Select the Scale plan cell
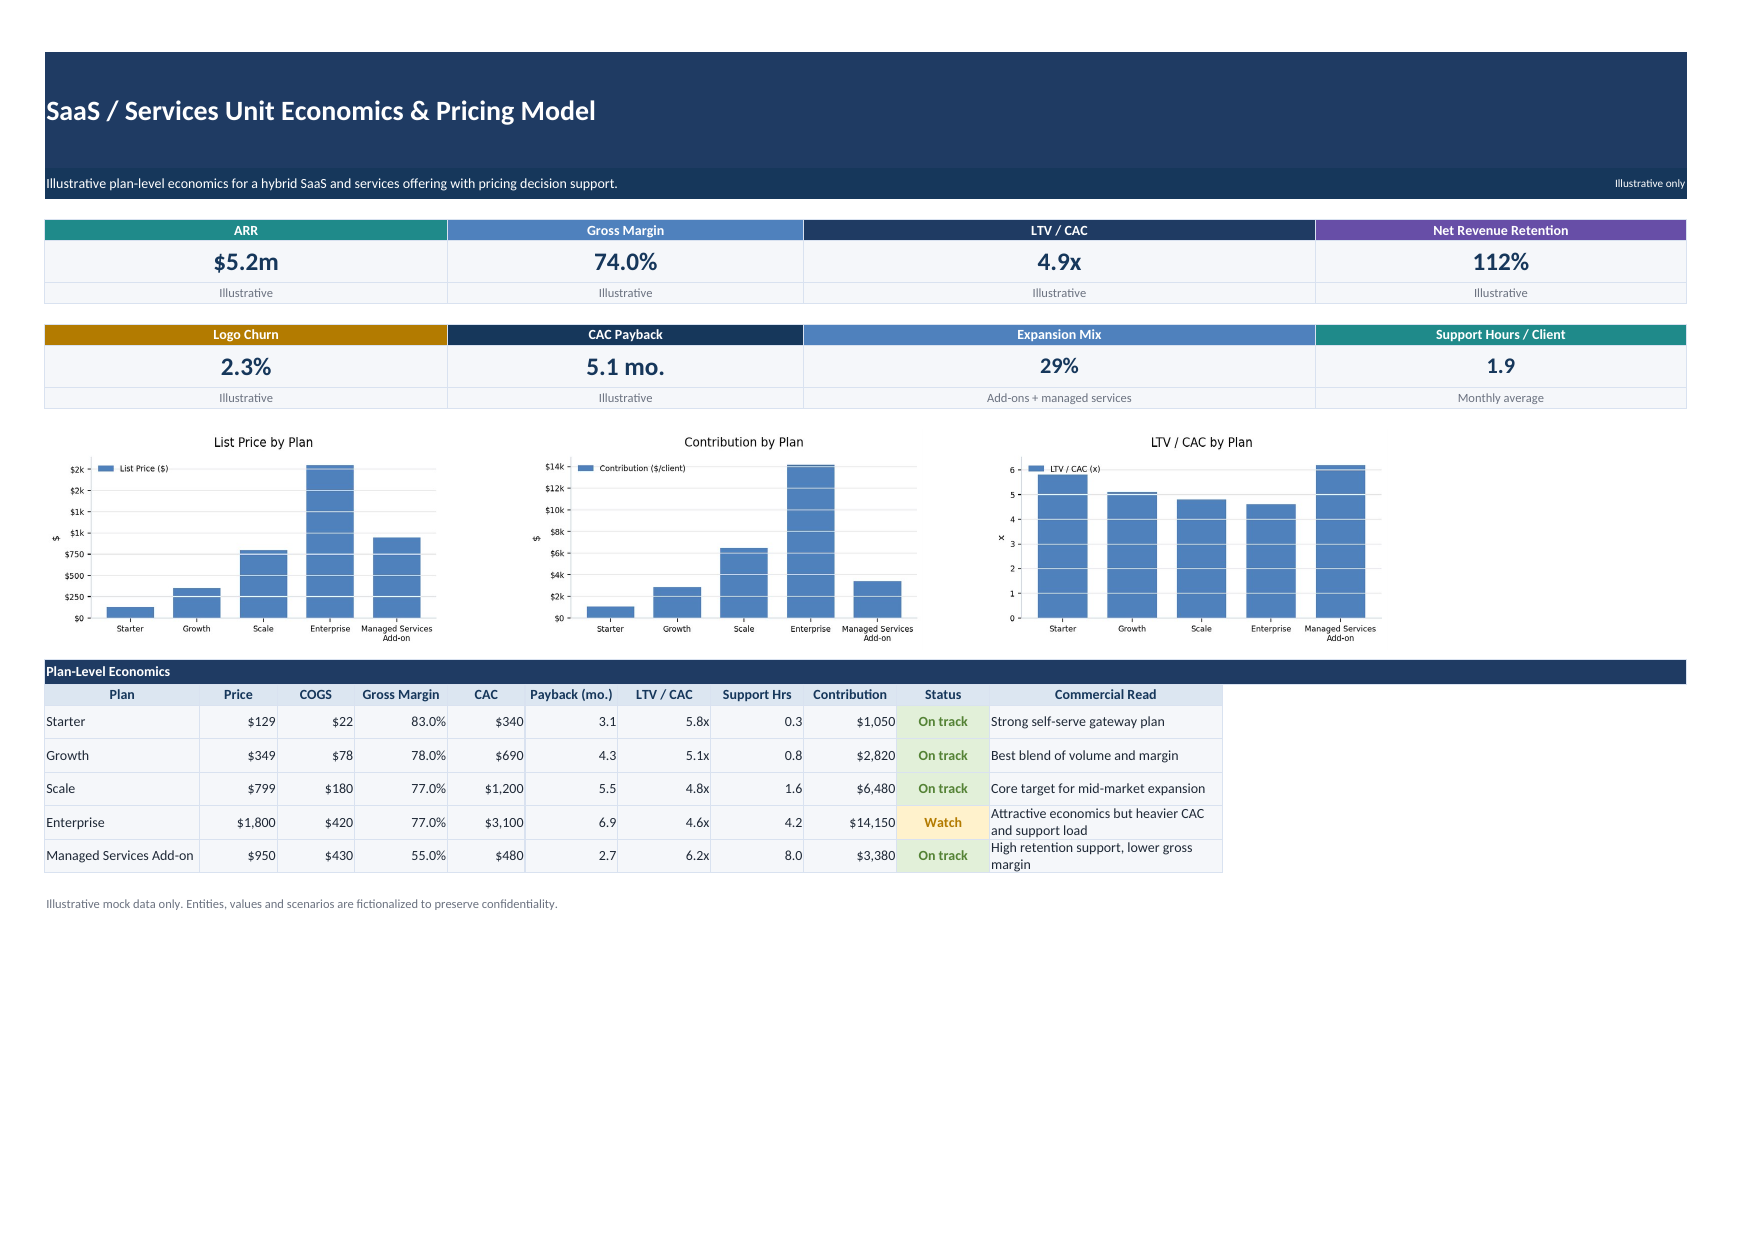 [122, 789]
